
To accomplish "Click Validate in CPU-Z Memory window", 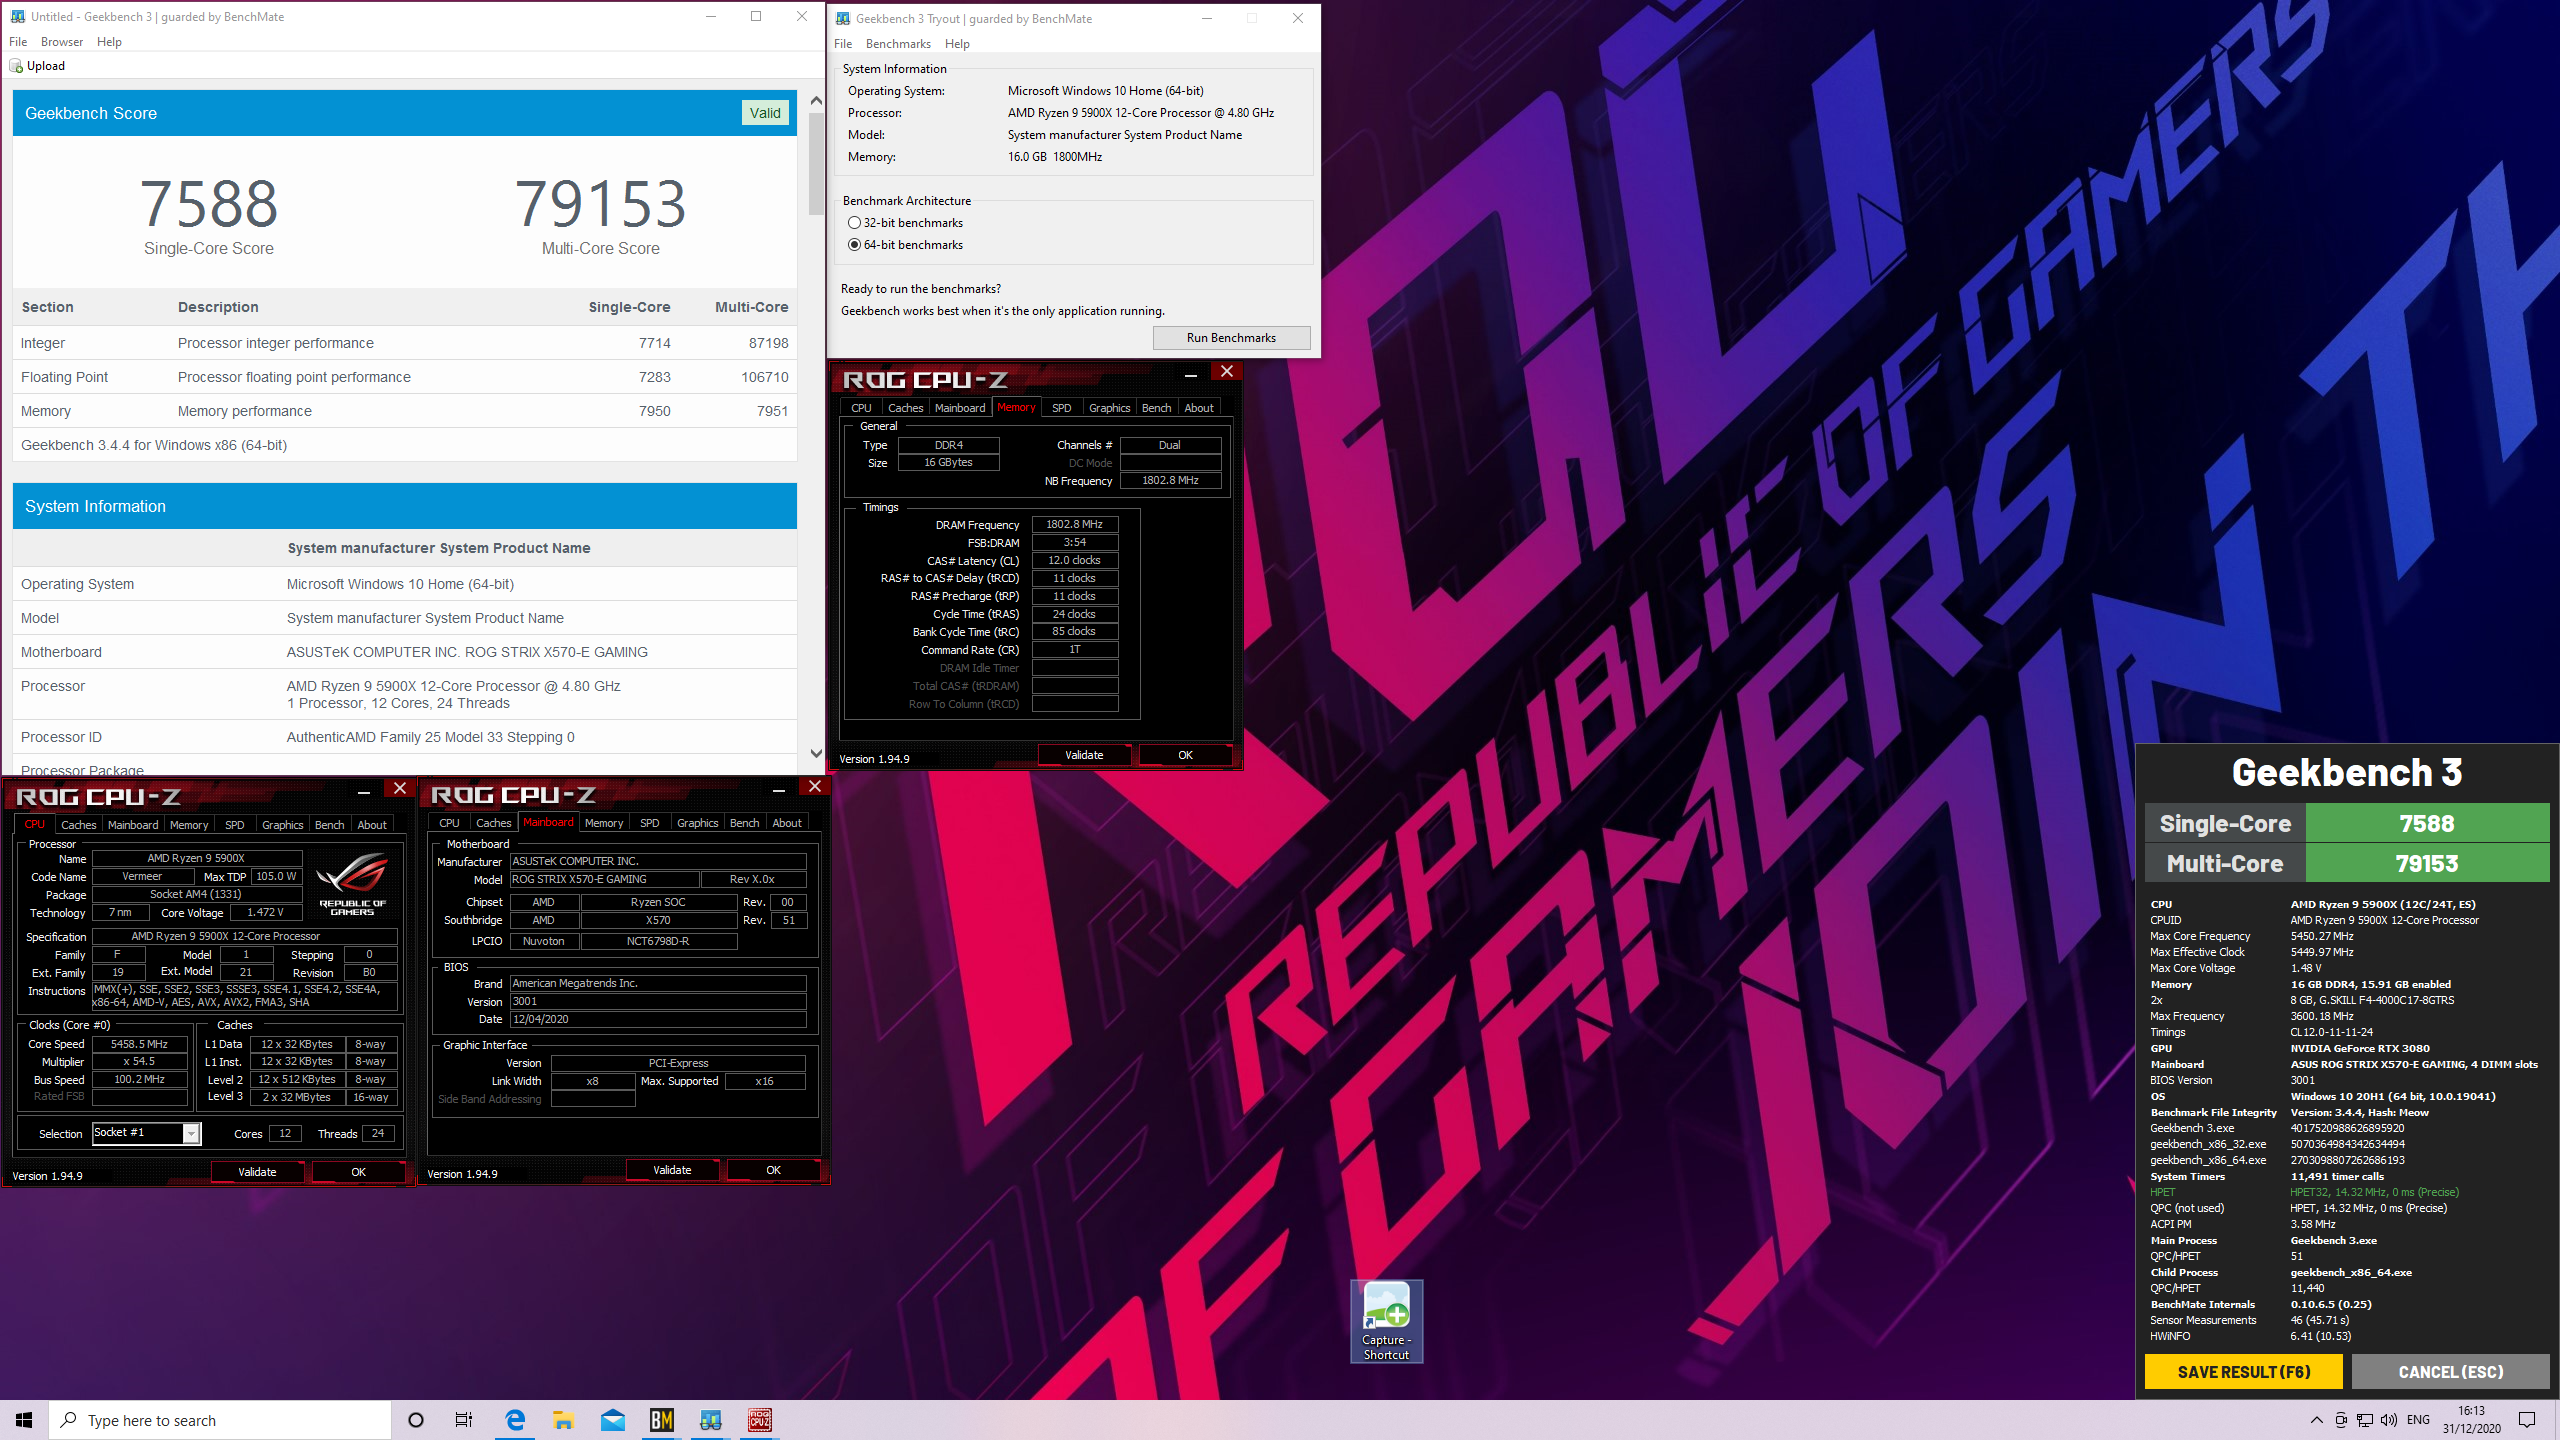I will [x=1084, y=755].
